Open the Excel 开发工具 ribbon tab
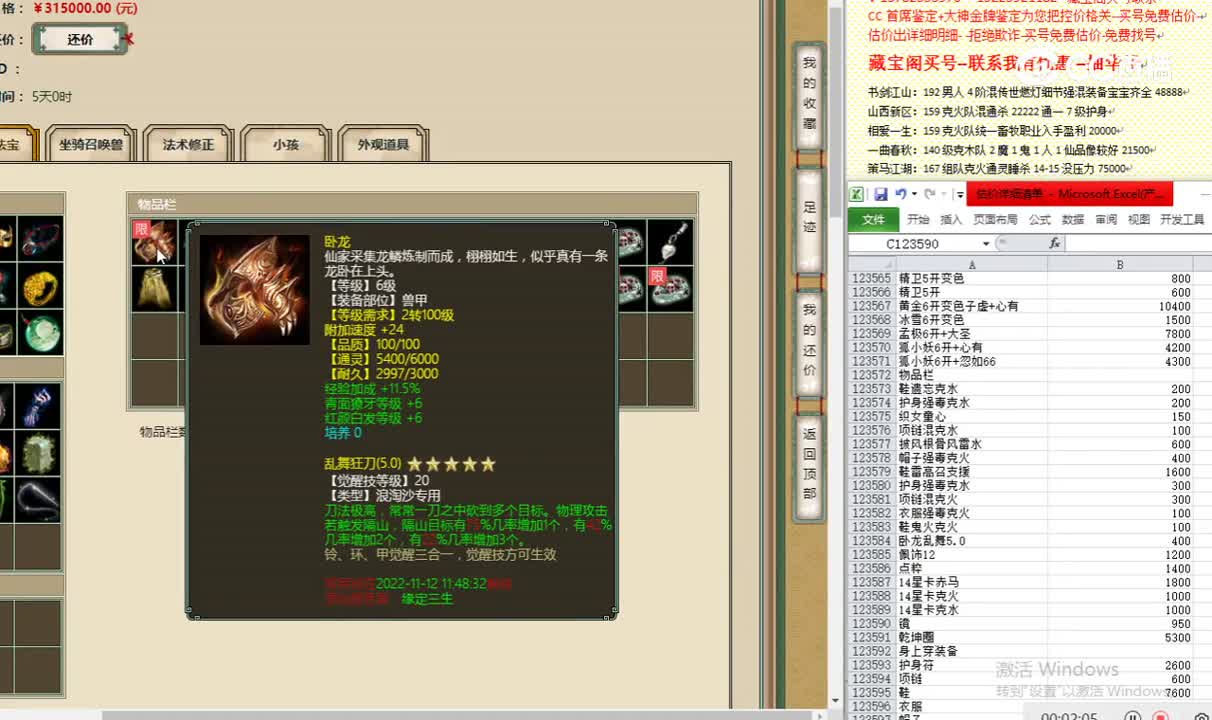This screenshot has height=720, width=1212. point(1182,219)
